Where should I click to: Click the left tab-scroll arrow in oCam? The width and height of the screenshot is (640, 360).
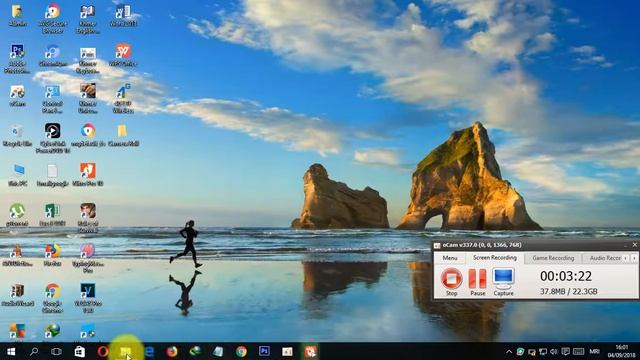click(626, 258)
